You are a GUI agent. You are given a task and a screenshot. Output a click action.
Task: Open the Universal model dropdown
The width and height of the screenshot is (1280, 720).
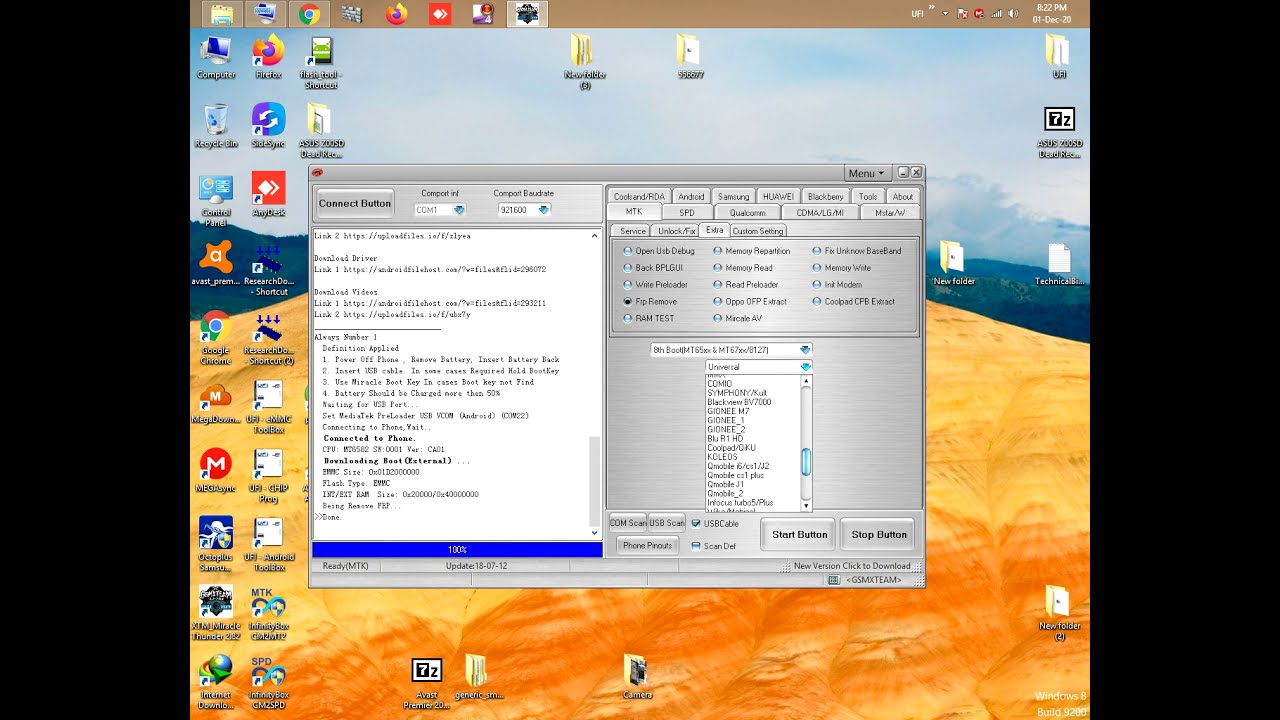[759, 367]
